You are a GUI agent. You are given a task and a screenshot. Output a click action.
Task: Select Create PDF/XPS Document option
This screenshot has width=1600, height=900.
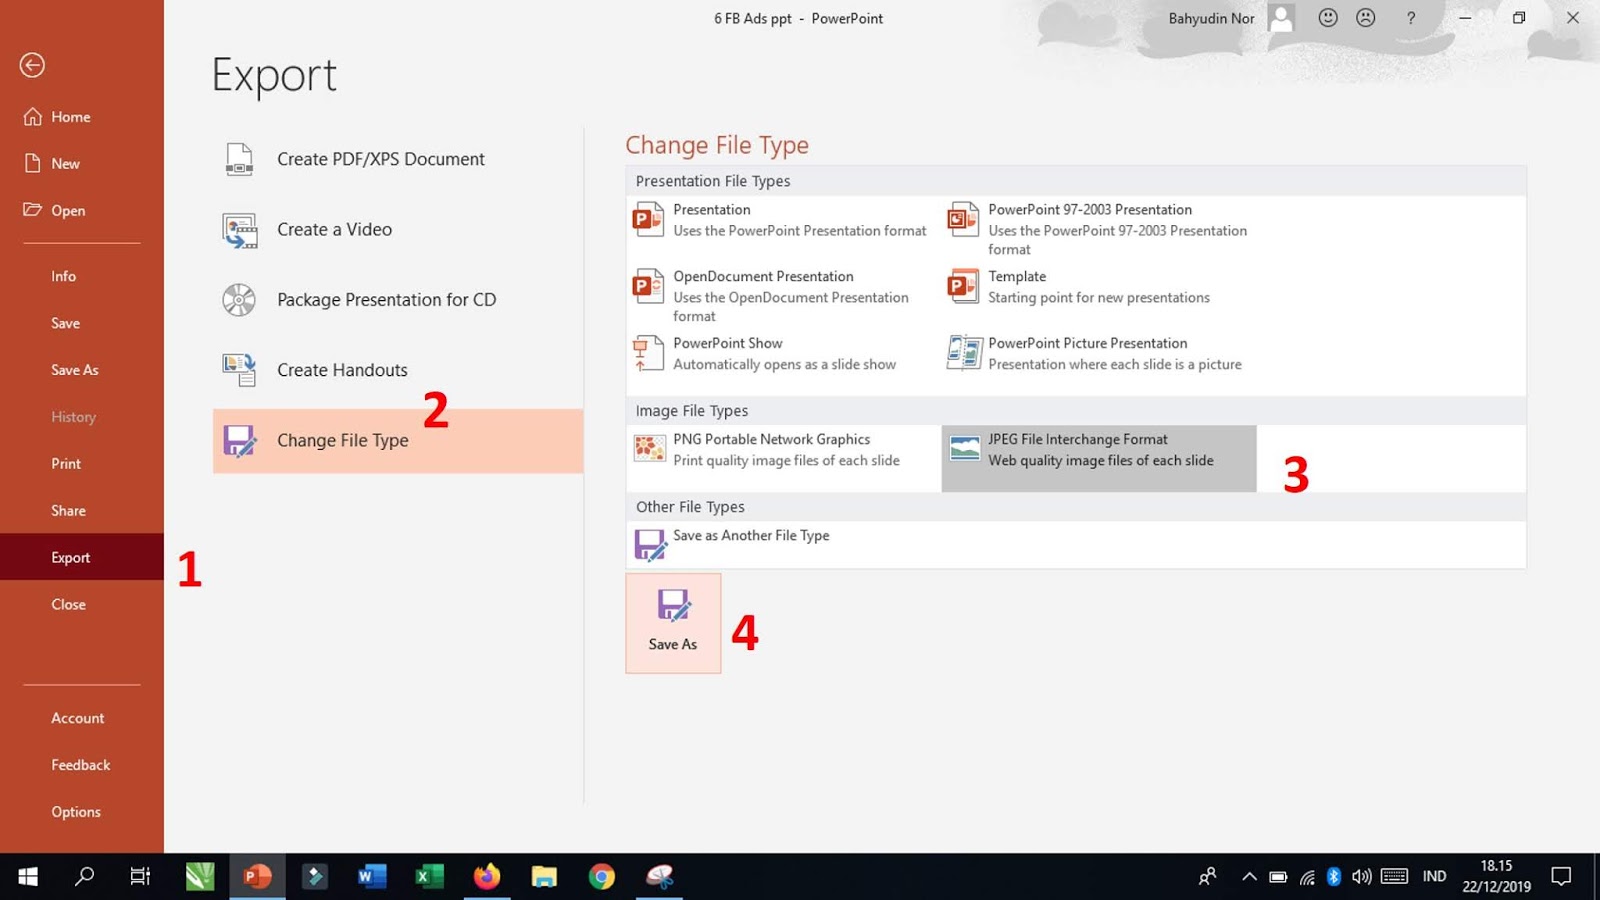click(x=398, y=159)
